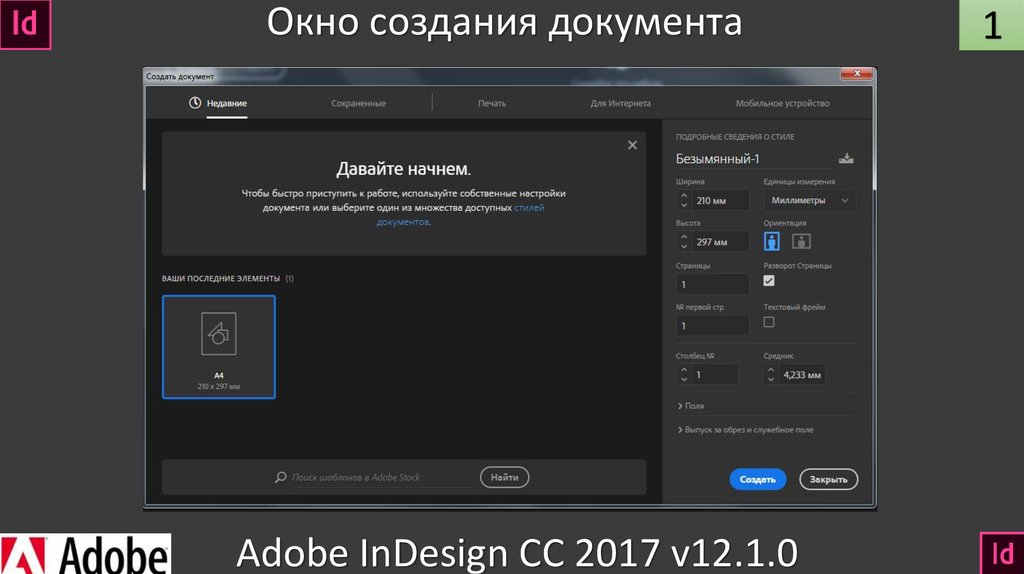Enable the Текстовый фрейм checkbox
Viewport: 1024px width, 574px height.
pos(769,322)
